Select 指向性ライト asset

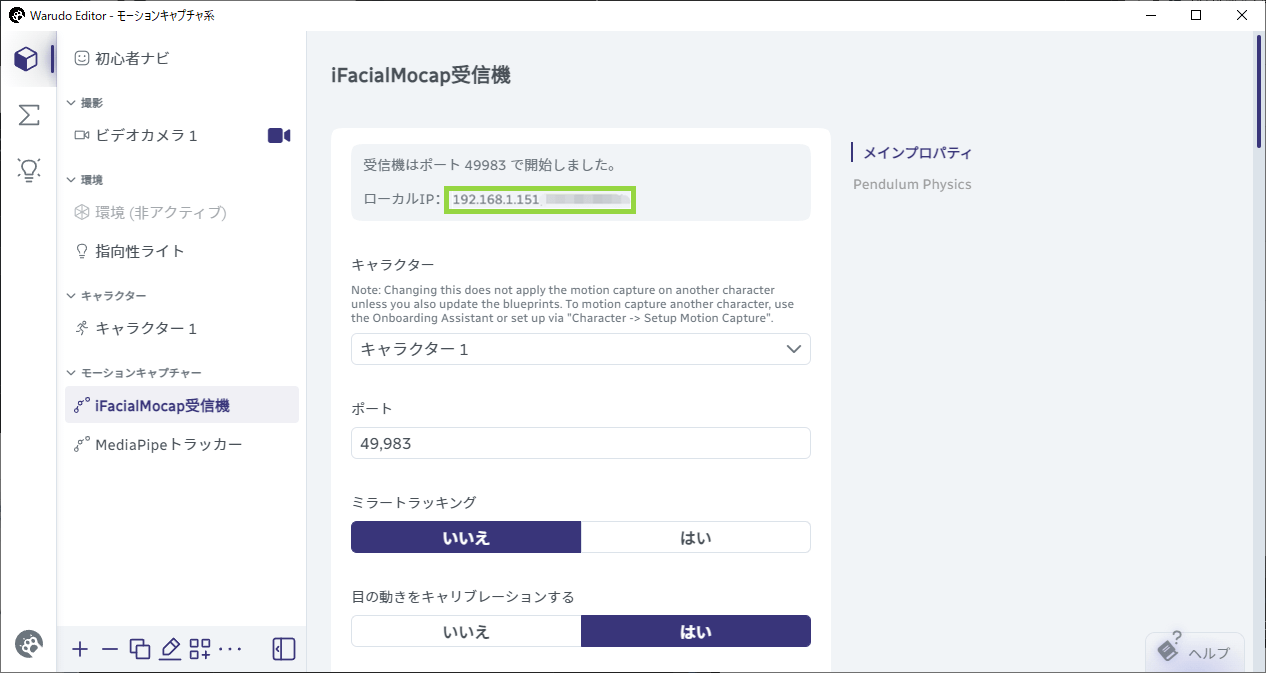[x=182, y=251]
